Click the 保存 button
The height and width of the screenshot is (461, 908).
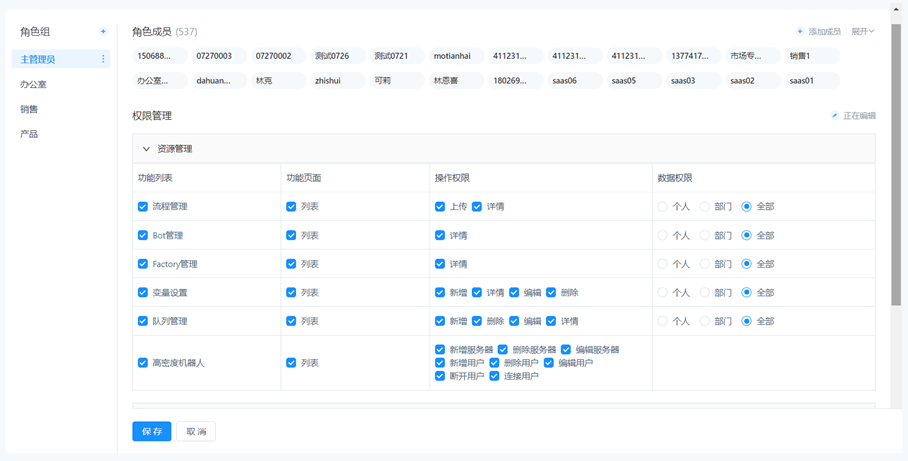pyautogui.click(x=152, y=431)
